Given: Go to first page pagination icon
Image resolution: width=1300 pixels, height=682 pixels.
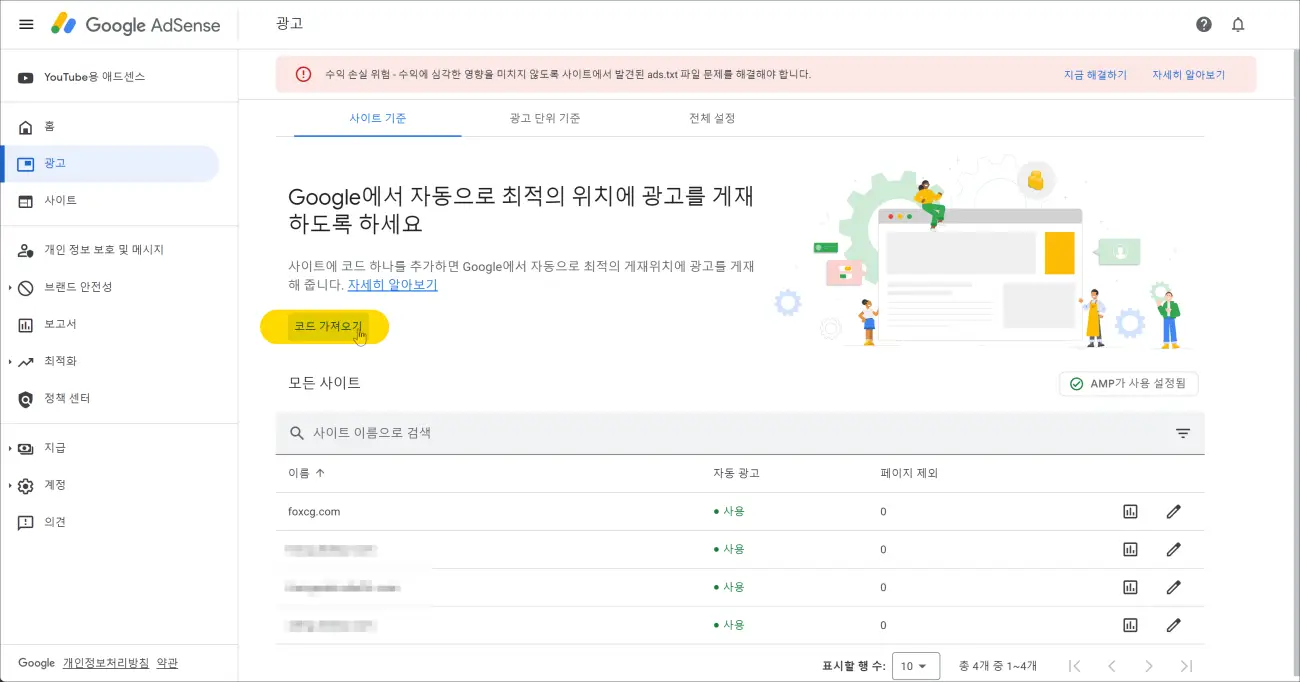Looking at the screenshot, I should click(x=1075, y=666).
